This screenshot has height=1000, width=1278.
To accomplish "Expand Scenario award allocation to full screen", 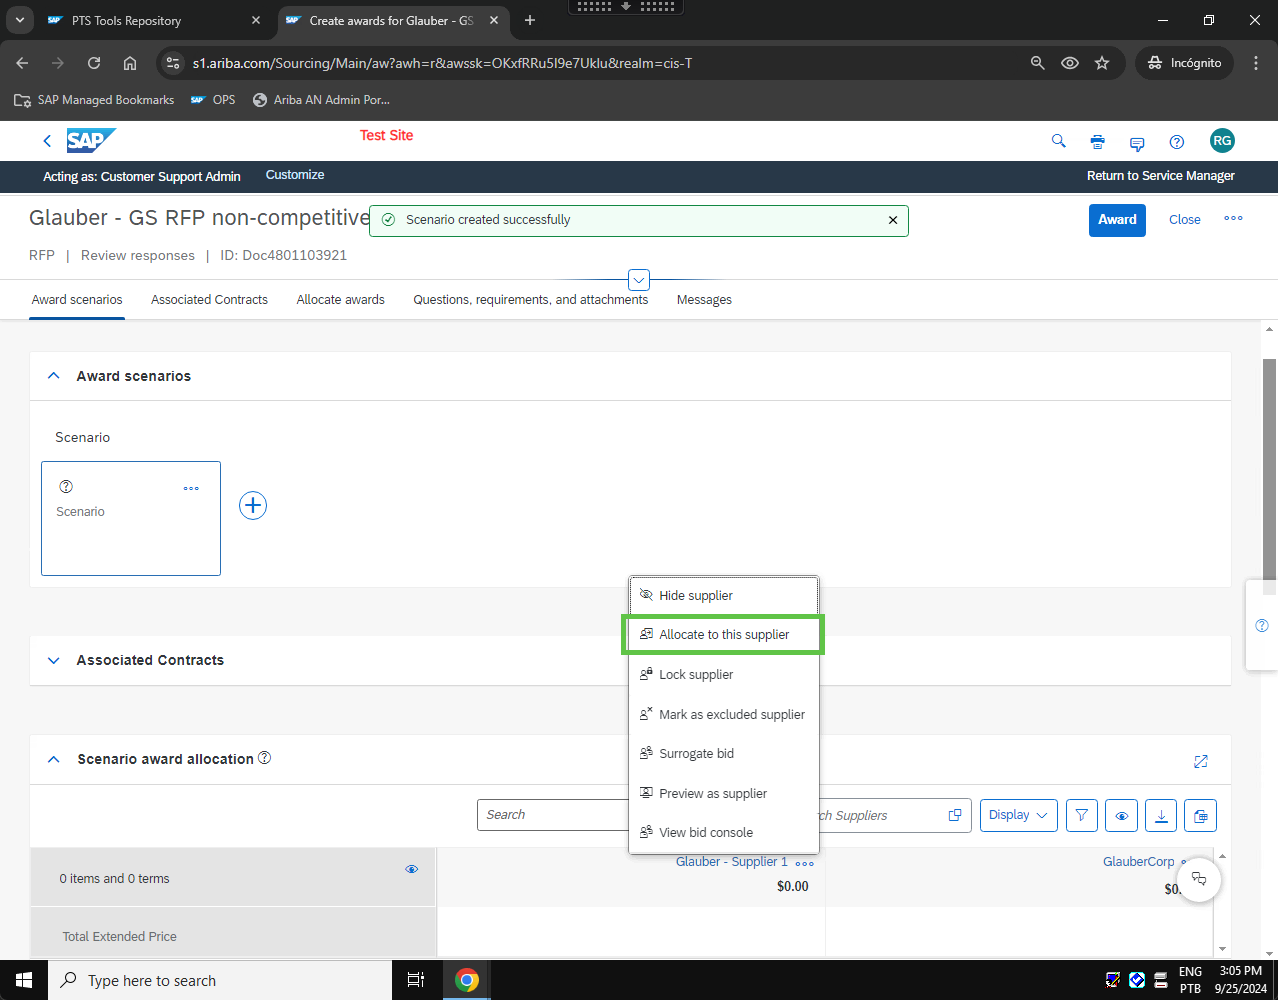I will coord(1200,761).
